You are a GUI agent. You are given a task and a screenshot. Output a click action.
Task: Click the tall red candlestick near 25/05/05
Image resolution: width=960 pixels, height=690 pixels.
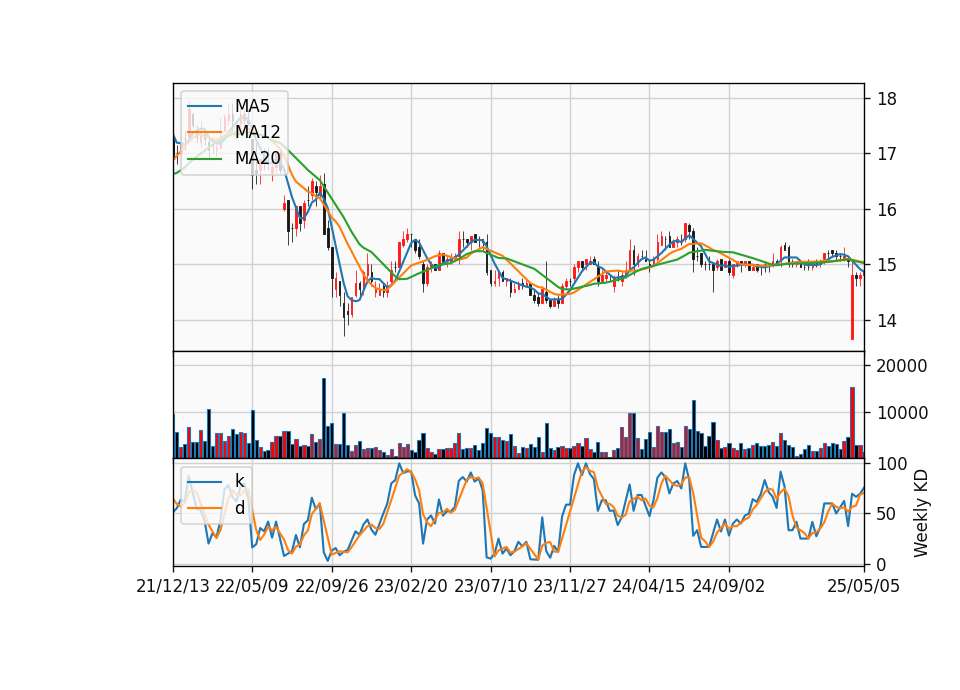(x=852, y=307)
